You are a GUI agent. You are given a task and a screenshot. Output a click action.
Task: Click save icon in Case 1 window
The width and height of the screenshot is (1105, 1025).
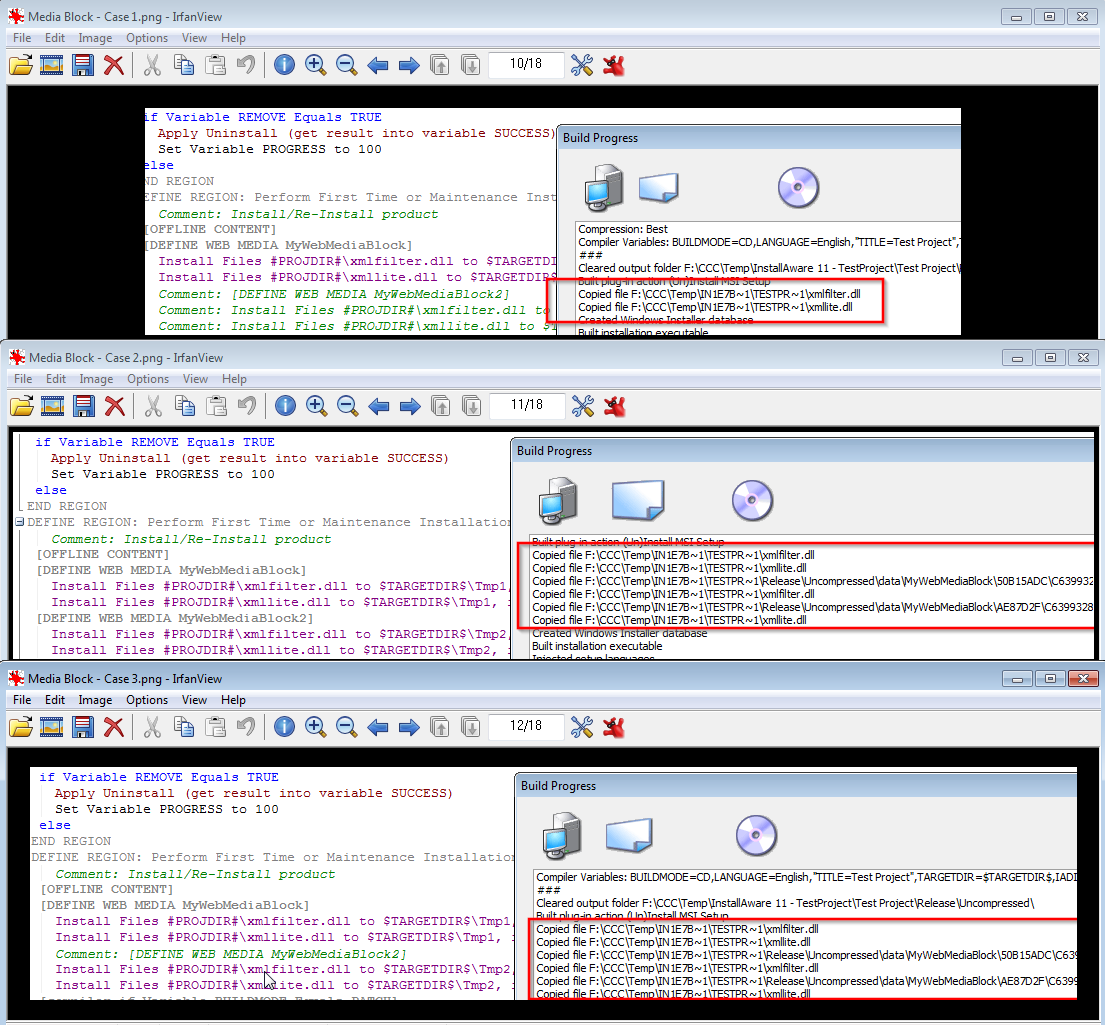[82, 66]
